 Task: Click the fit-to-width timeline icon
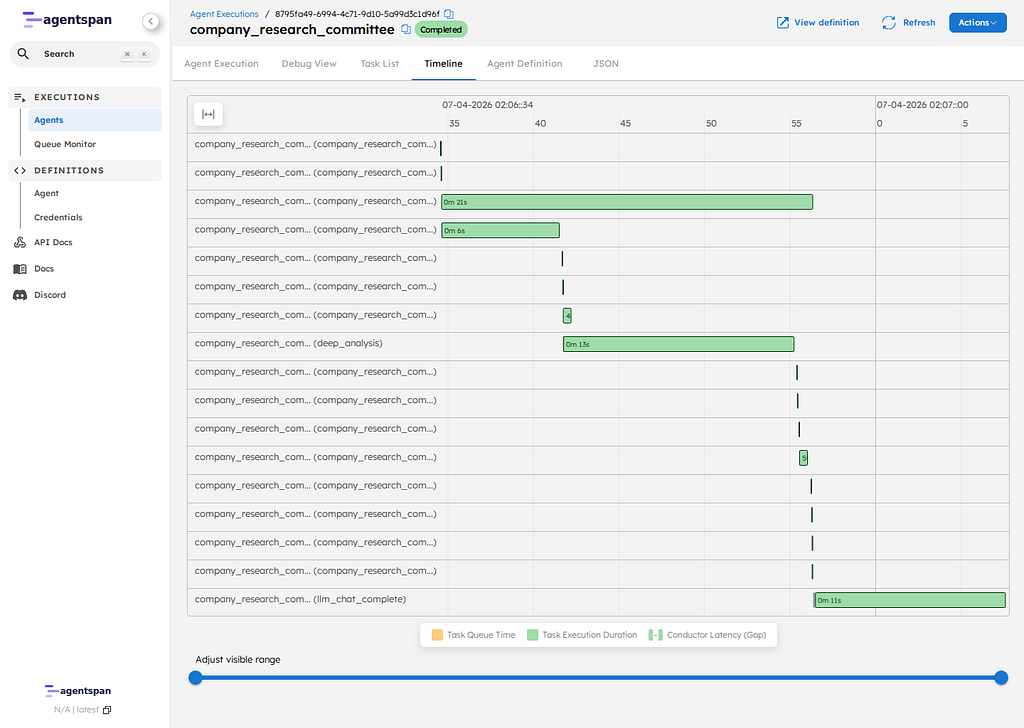(x=208, y=114)
